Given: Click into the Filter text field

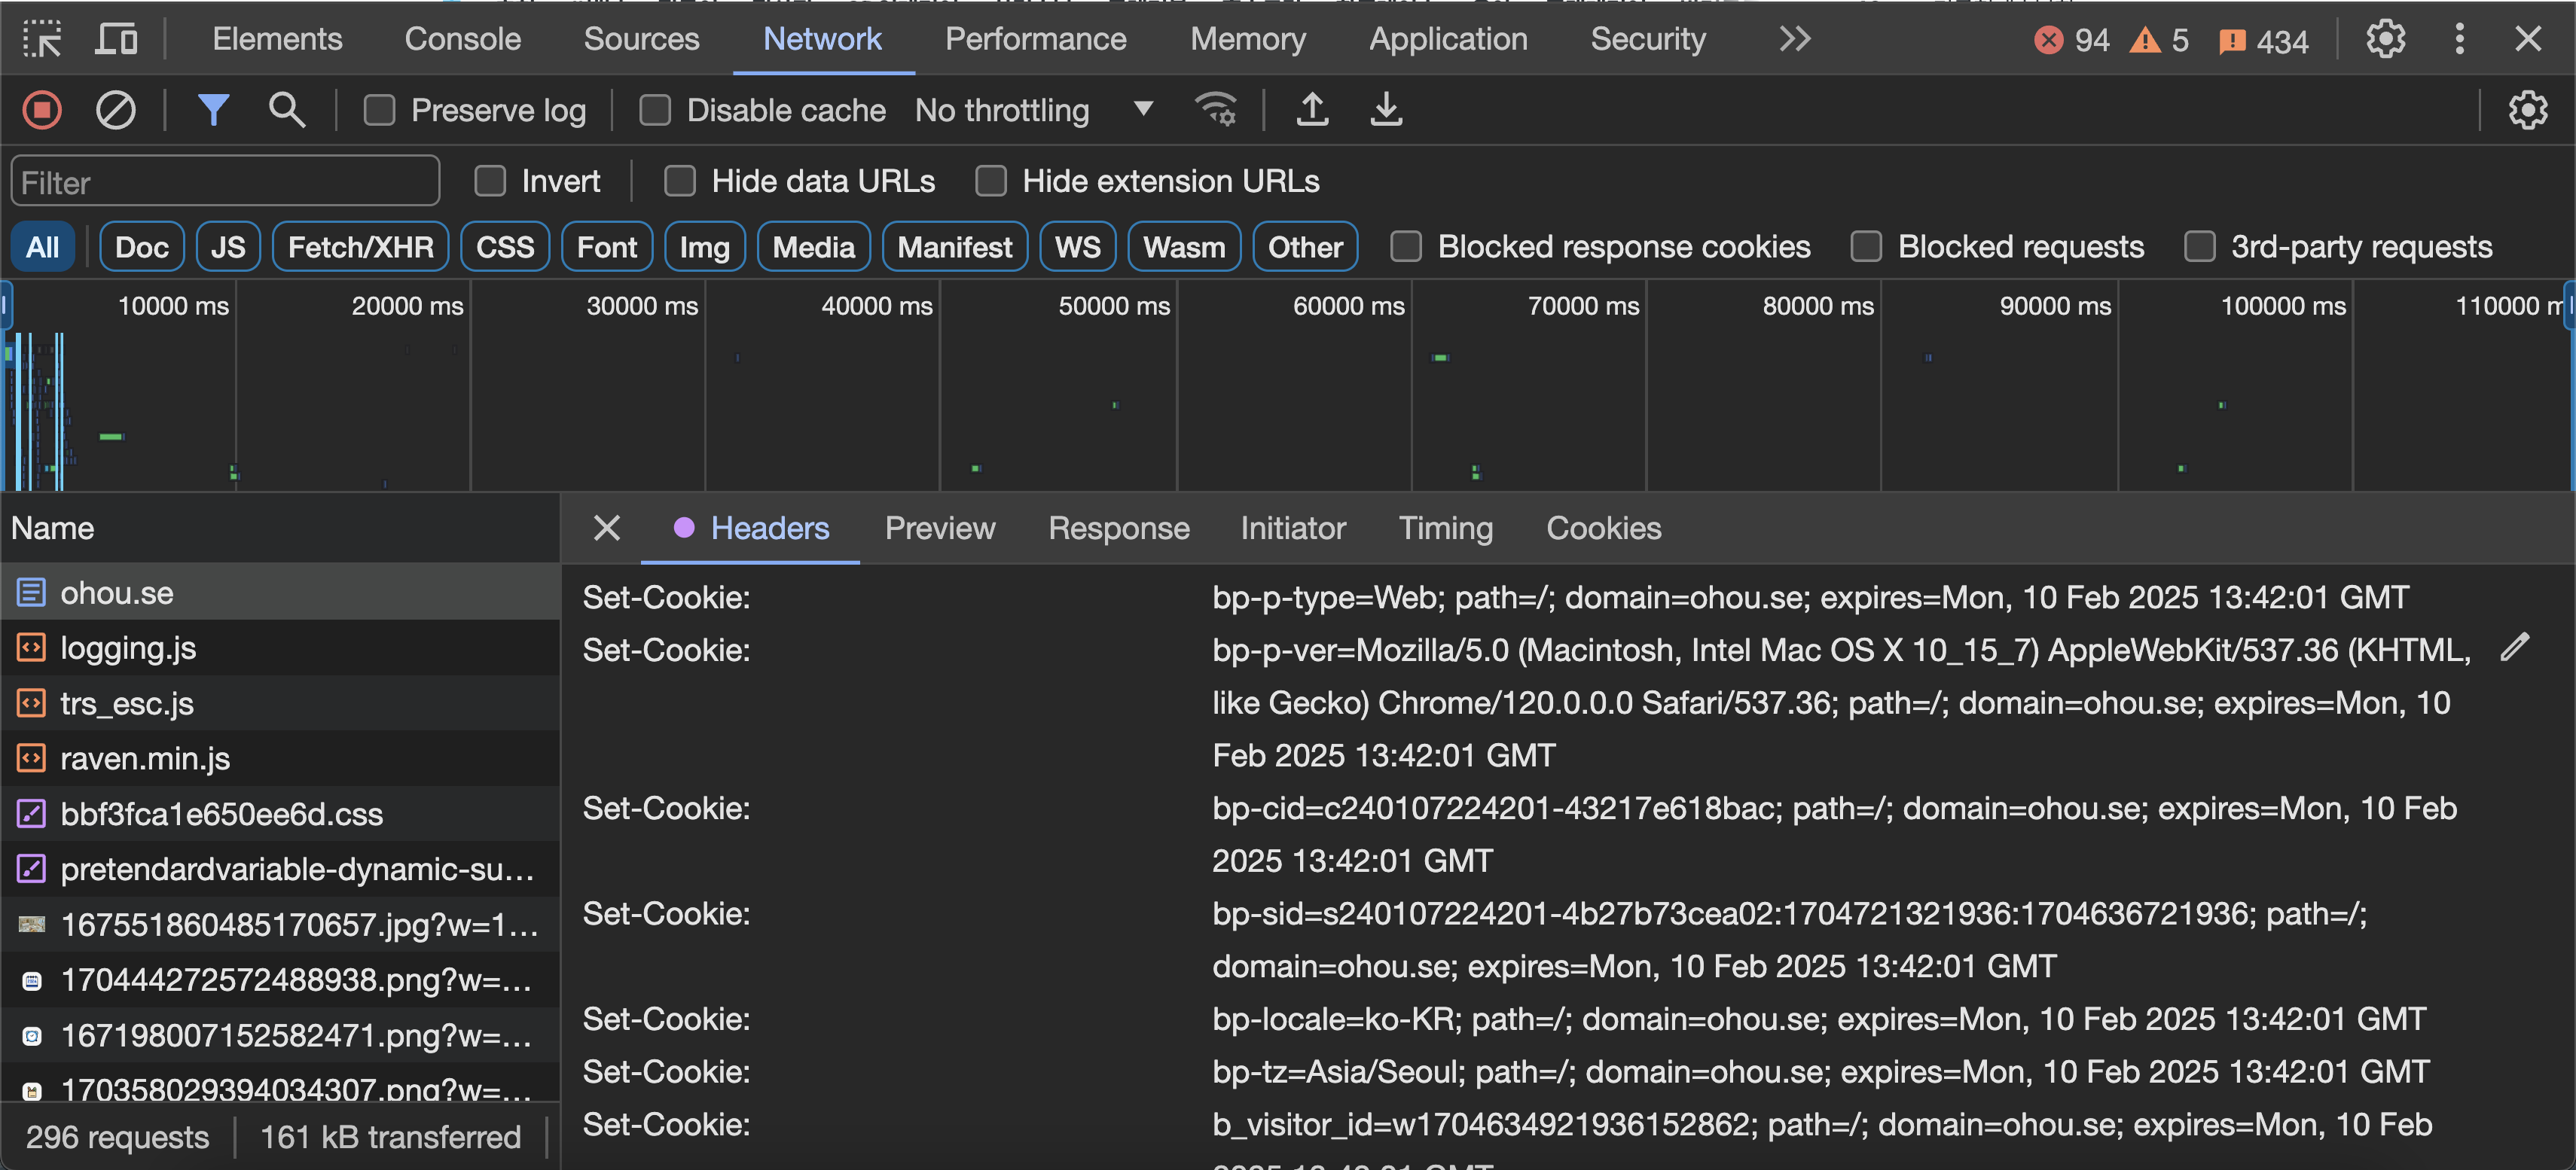Looking at the screenshot, I should 225,182.
